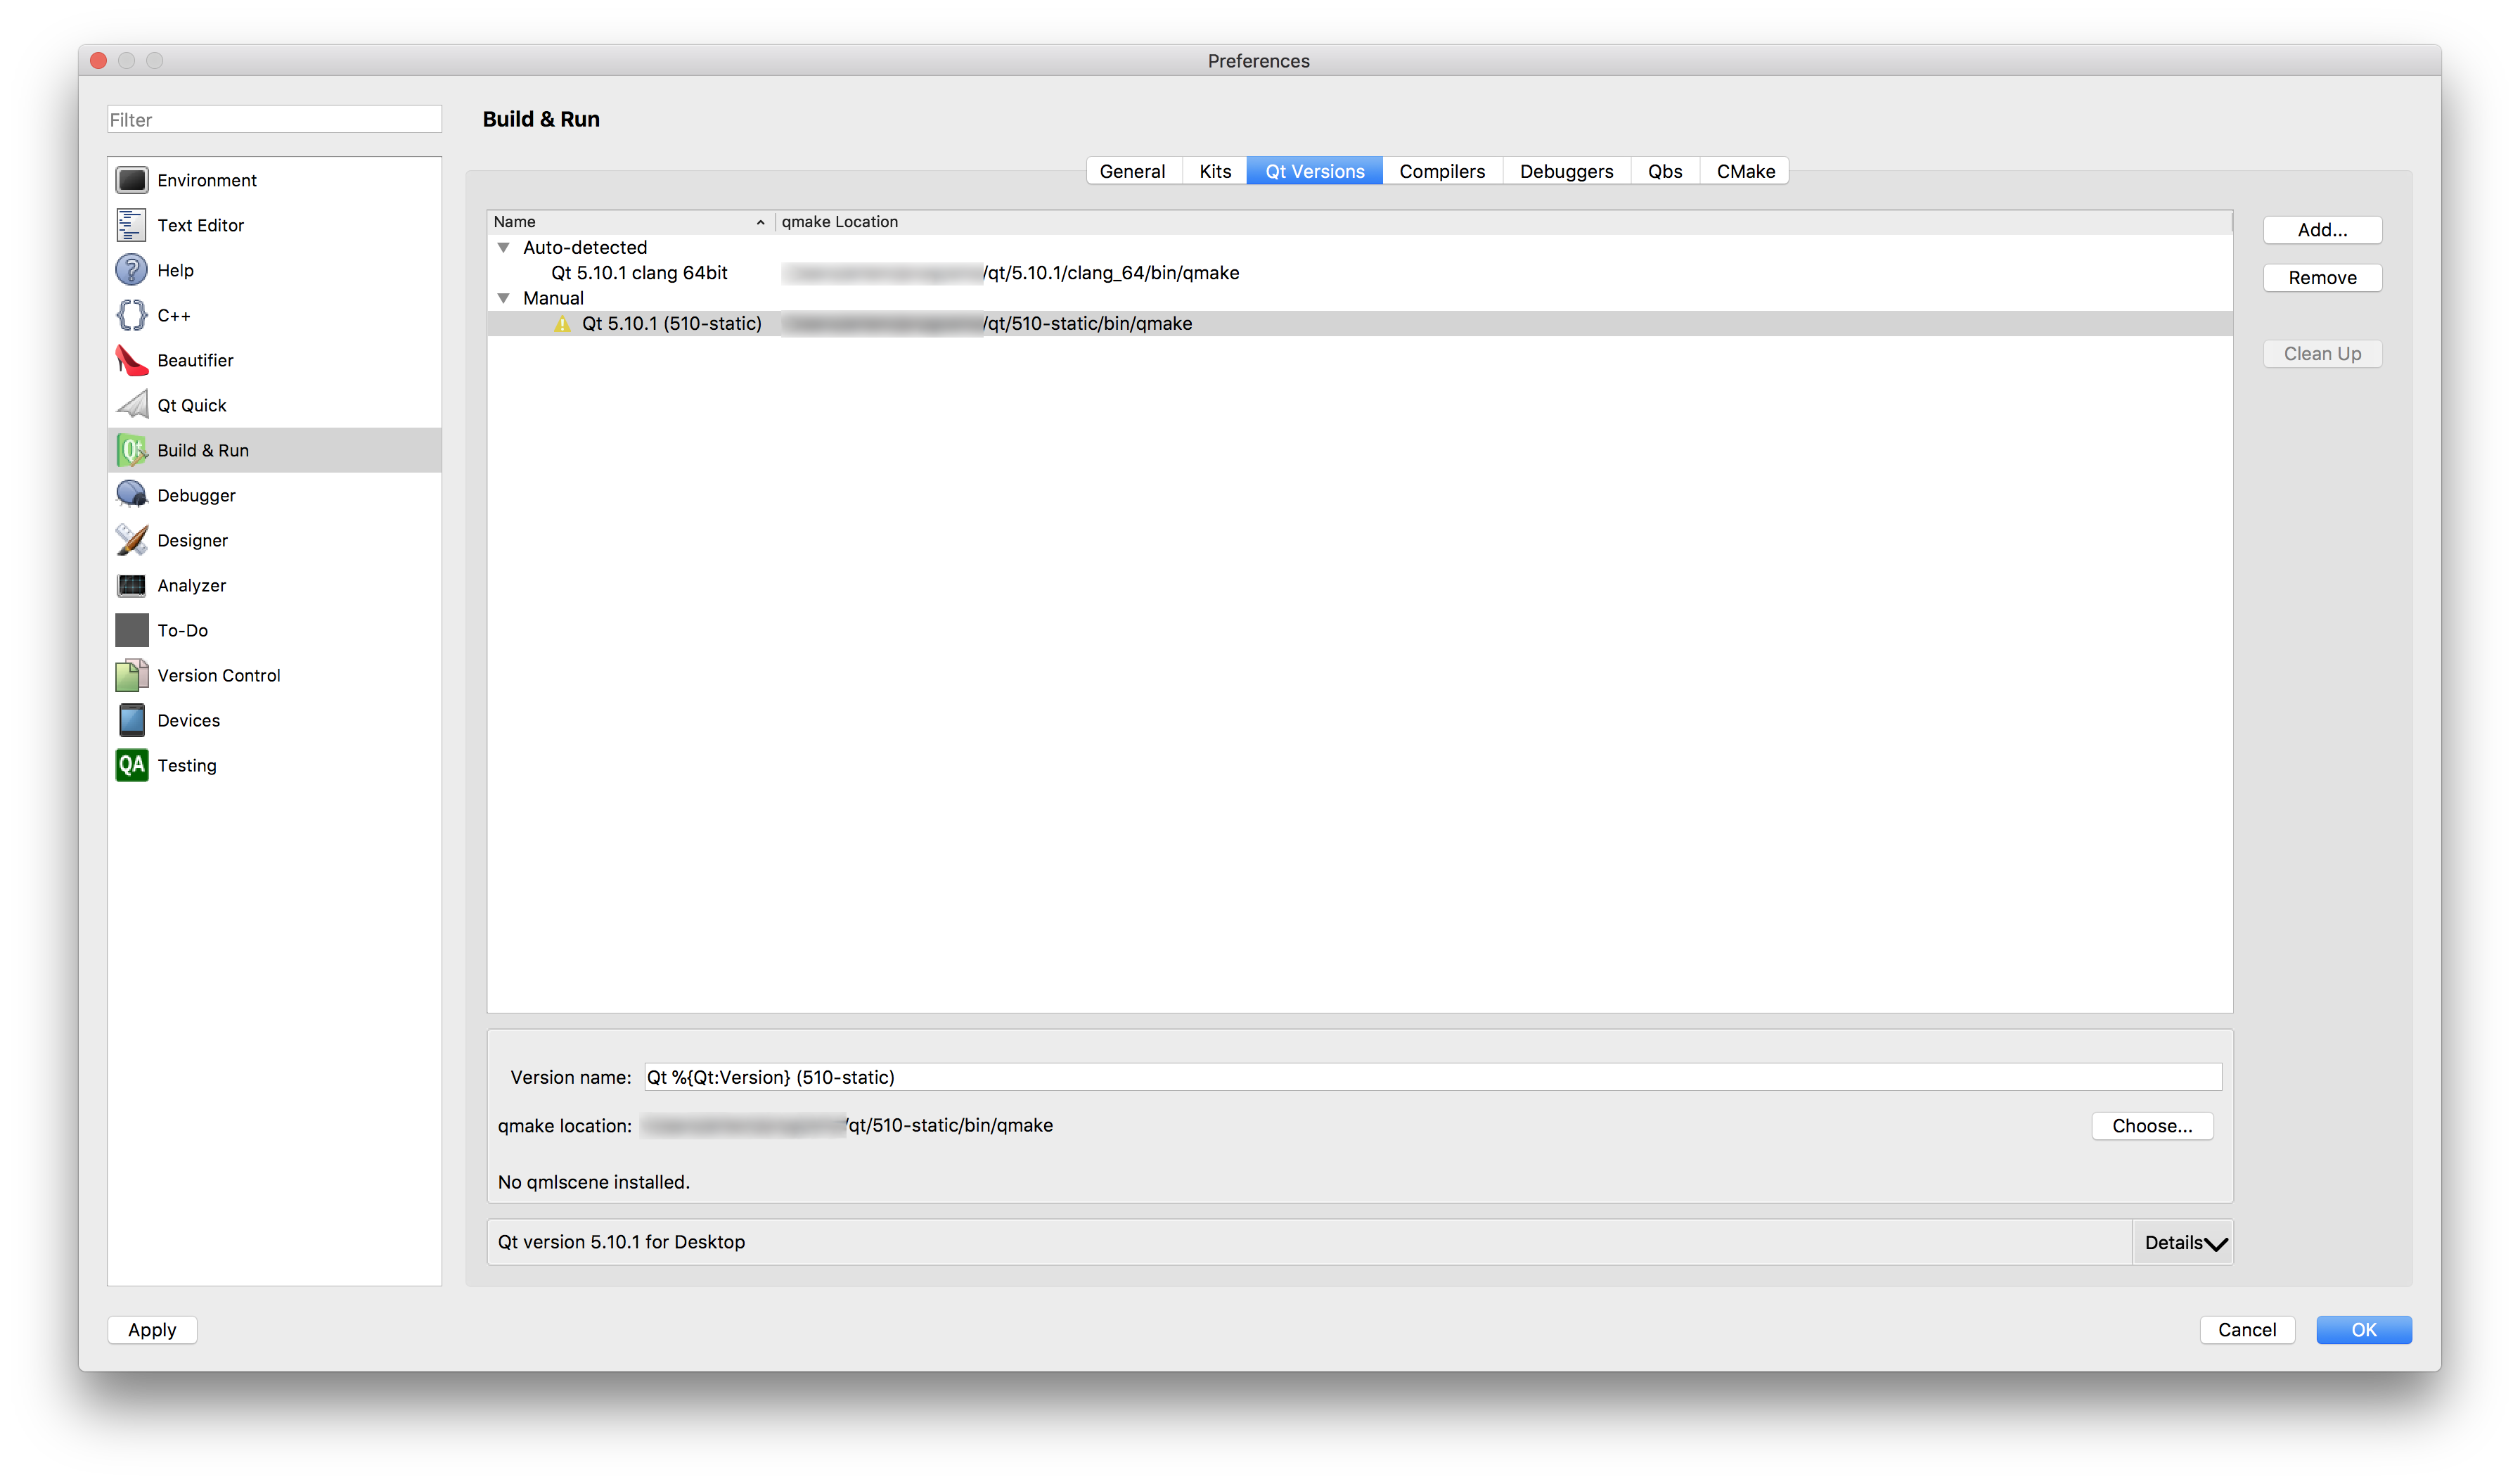Edit the Version name field
2520x1484 pixels.
1432,1077
